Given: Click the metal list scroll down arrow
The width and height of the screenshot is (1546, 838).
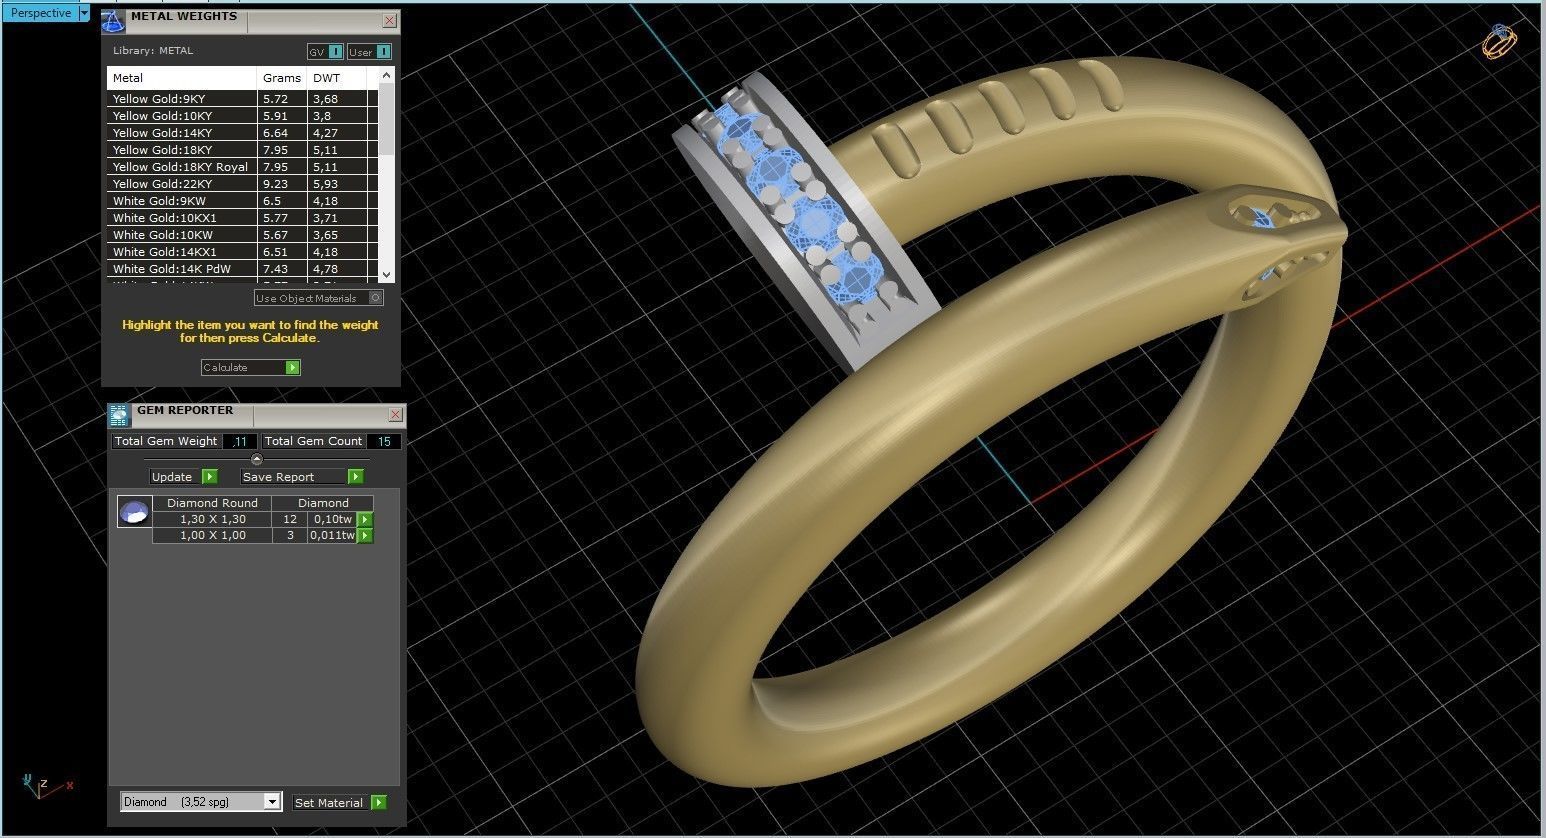Looking at the screenshot, I should pyautogui.click(x=387, y=274).
